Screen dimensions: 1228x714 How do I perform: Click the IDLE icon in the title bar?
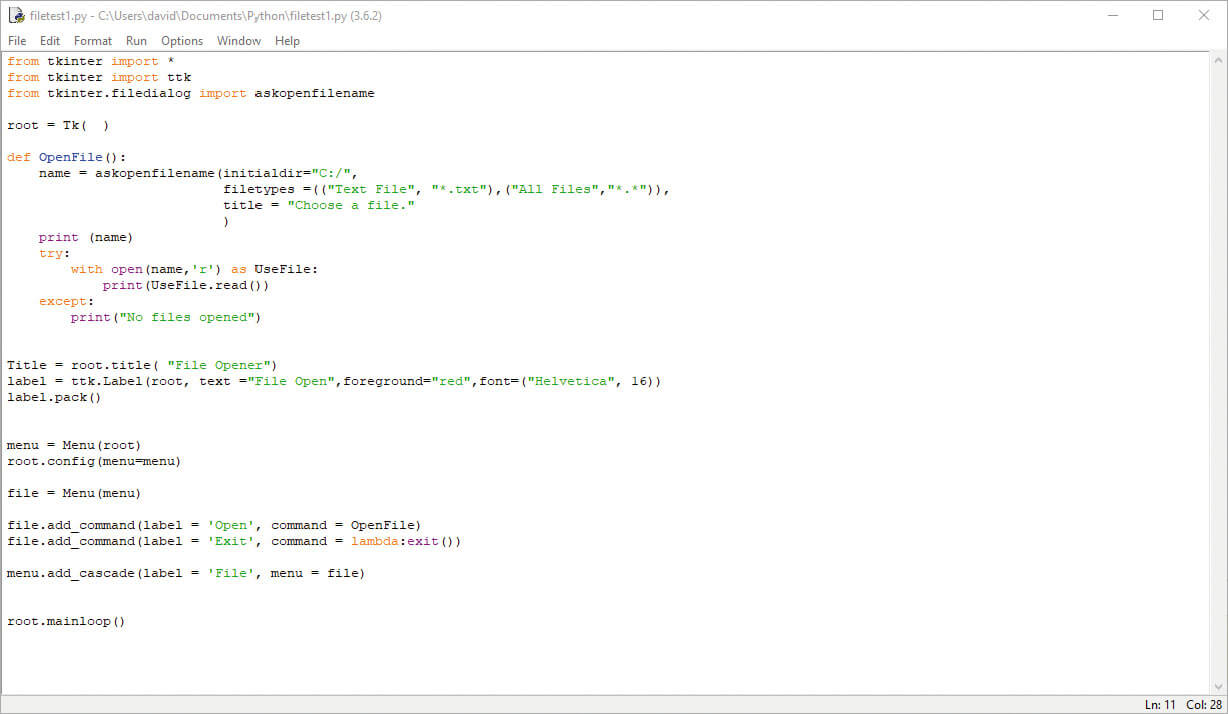click(x=16, y=15)
